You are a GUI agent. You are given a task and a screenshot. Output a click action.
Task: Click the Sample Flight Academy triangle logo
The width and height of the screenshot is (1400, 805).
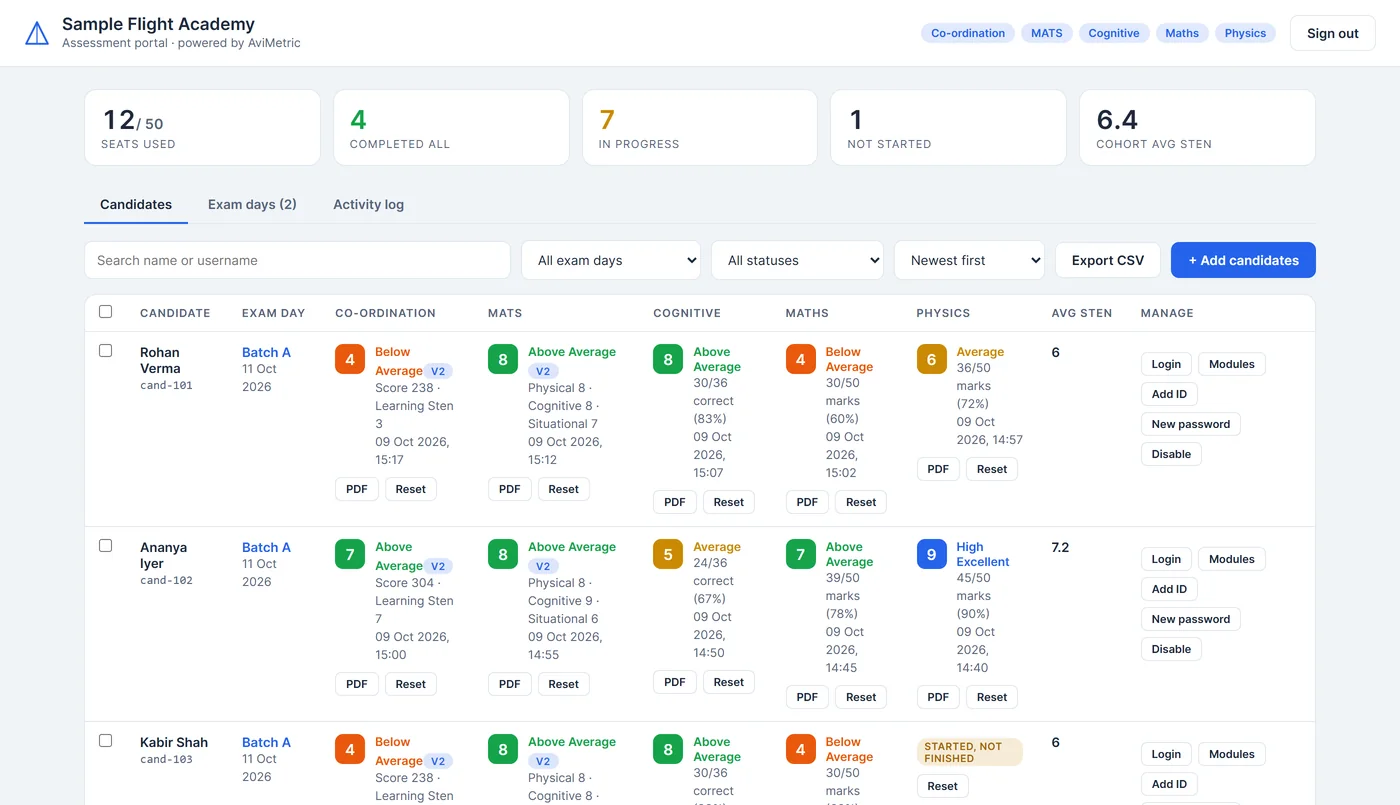(37, 33)
